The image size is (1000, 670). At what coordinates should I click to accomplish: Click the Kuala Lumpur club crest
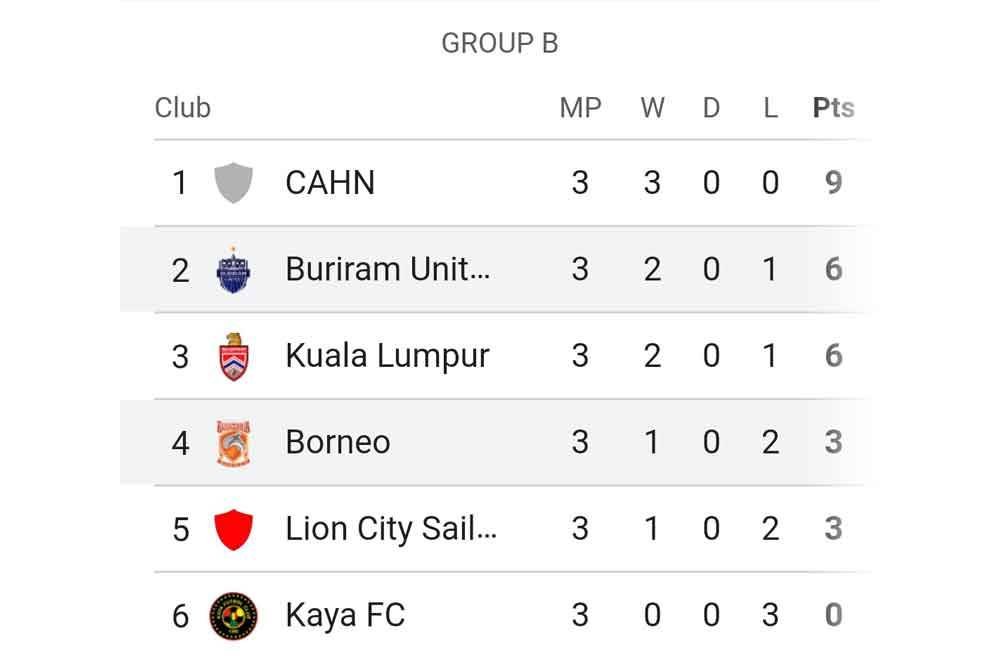pos(234,357)
